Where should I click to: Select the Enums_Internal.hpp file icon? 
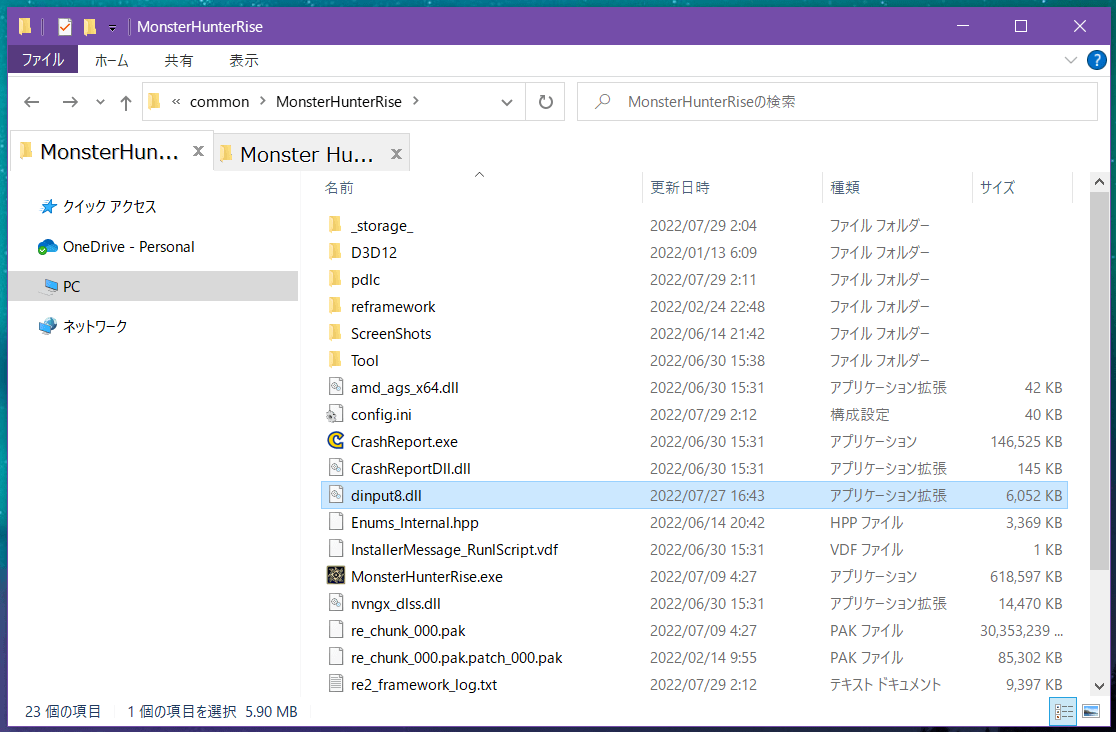[x=336, y=522]
